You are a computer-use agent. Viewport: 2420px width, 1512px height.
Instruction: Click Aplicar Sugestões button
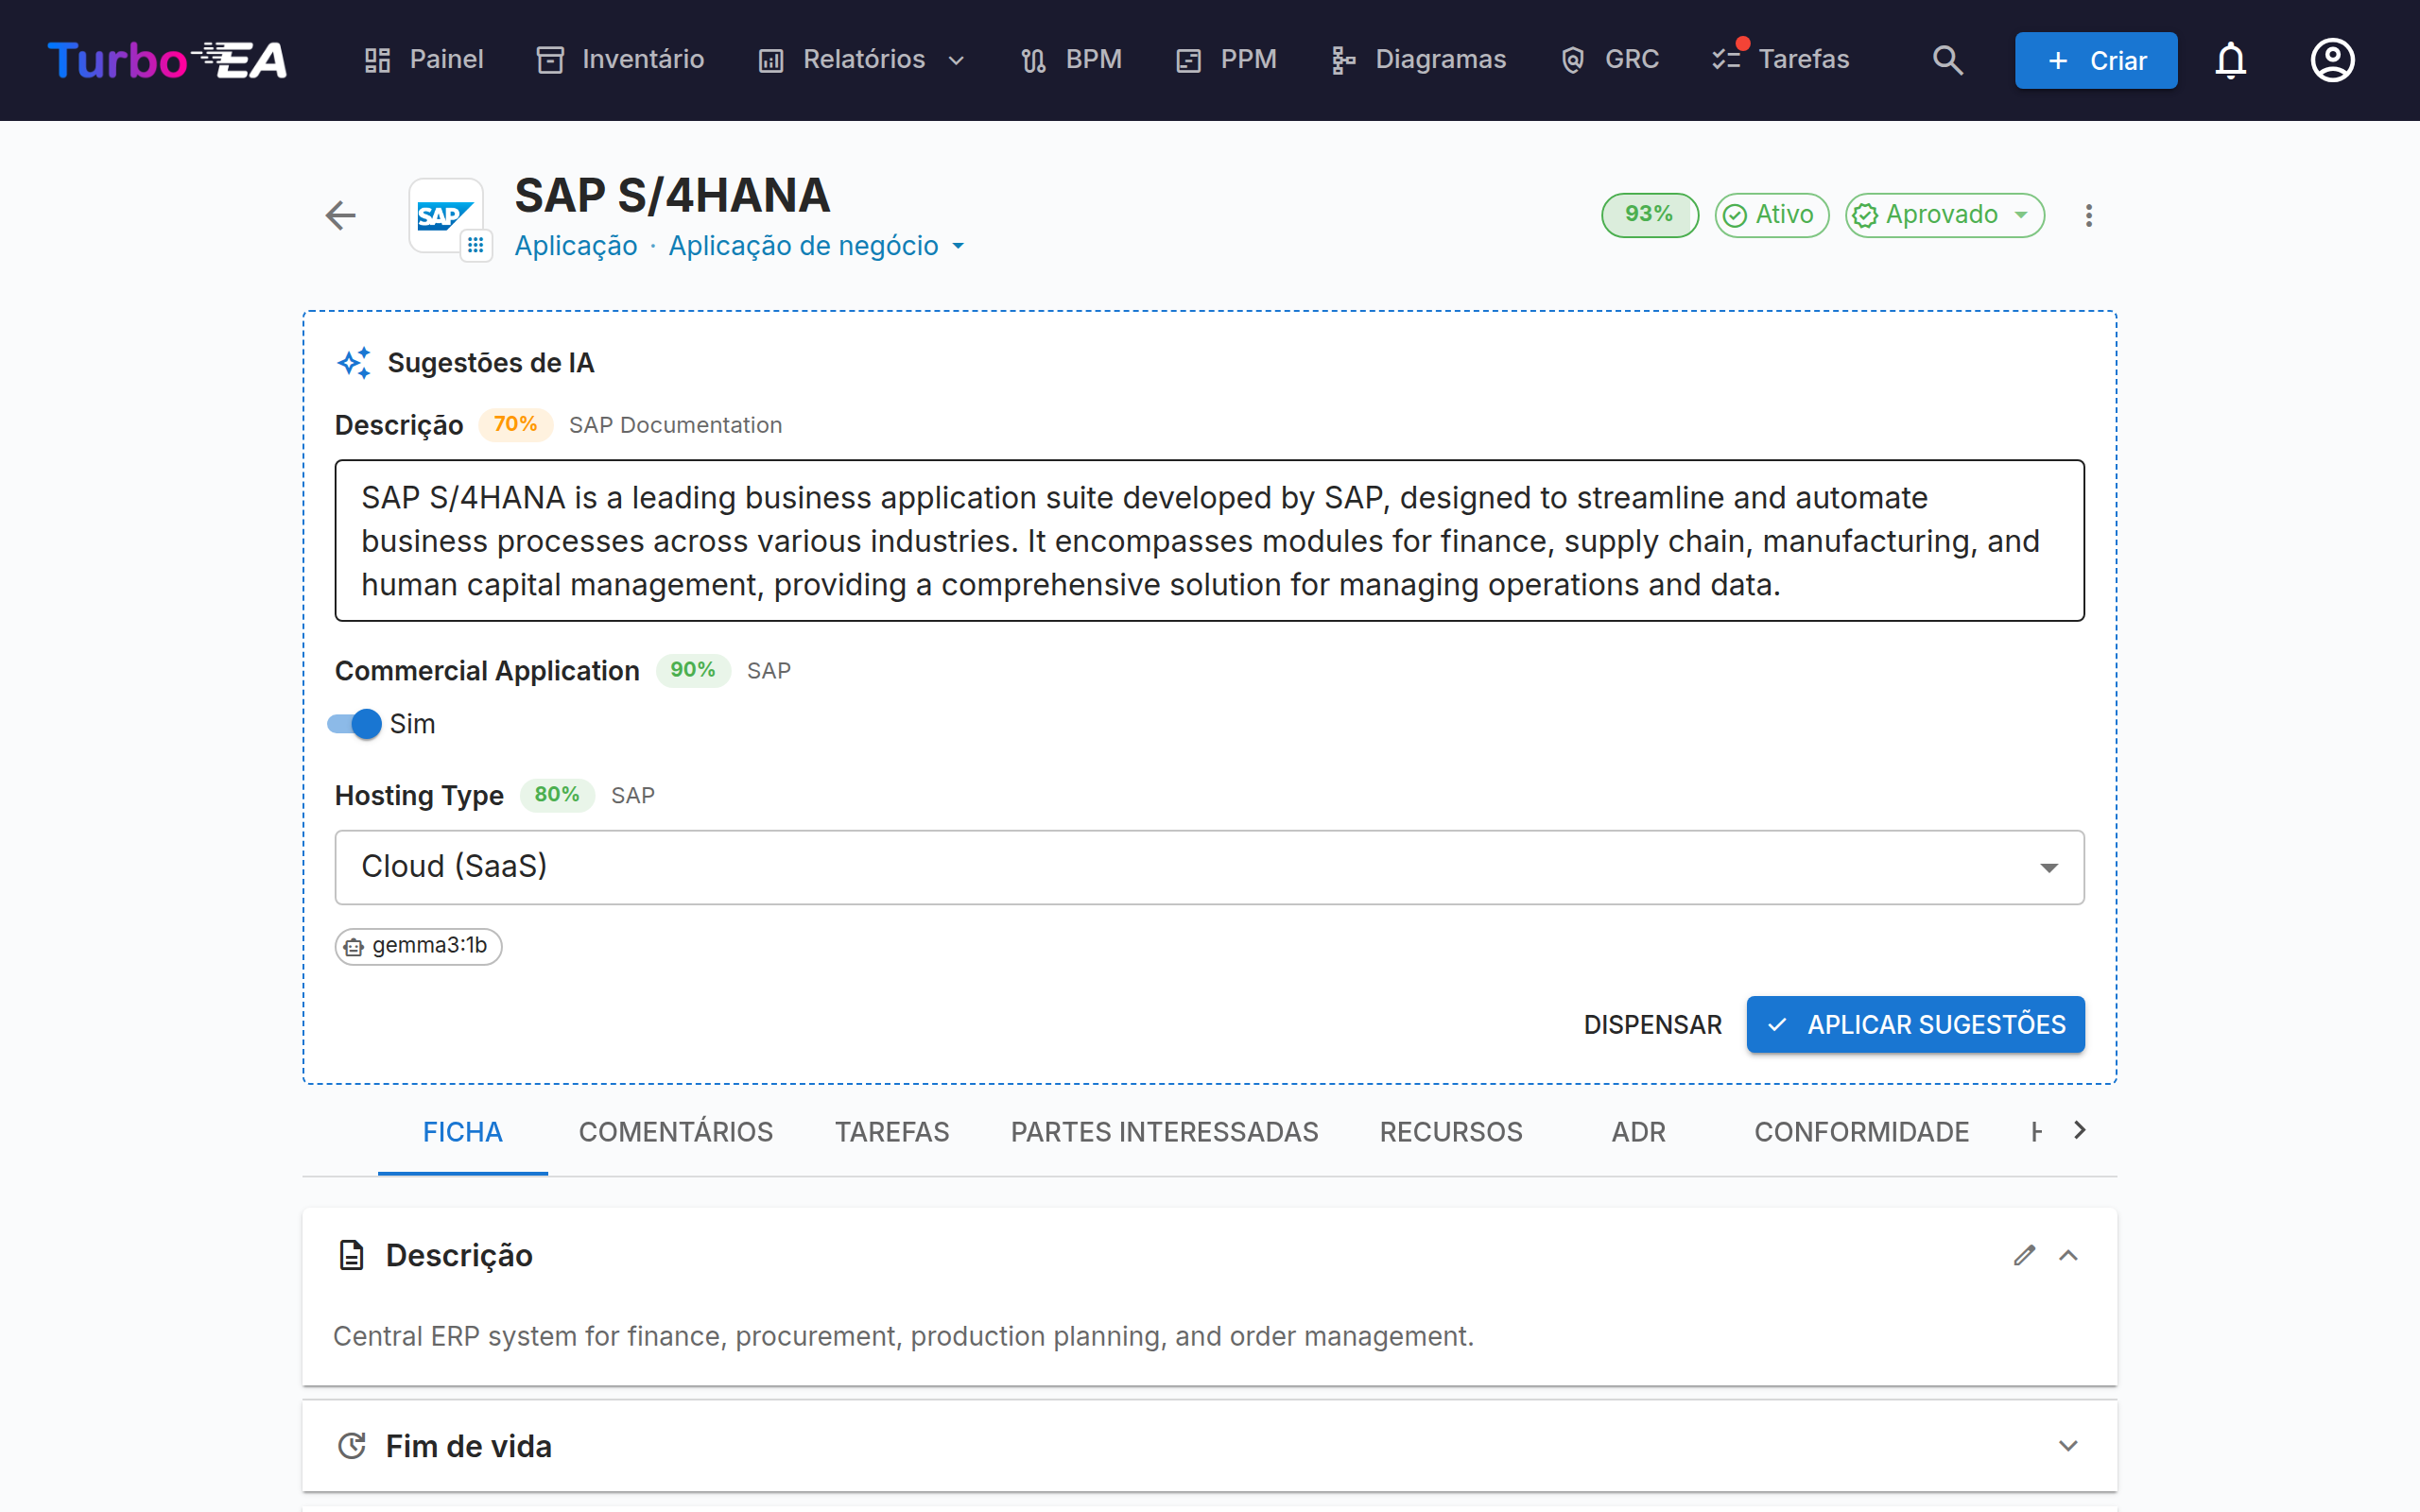click(1915, 1024)
